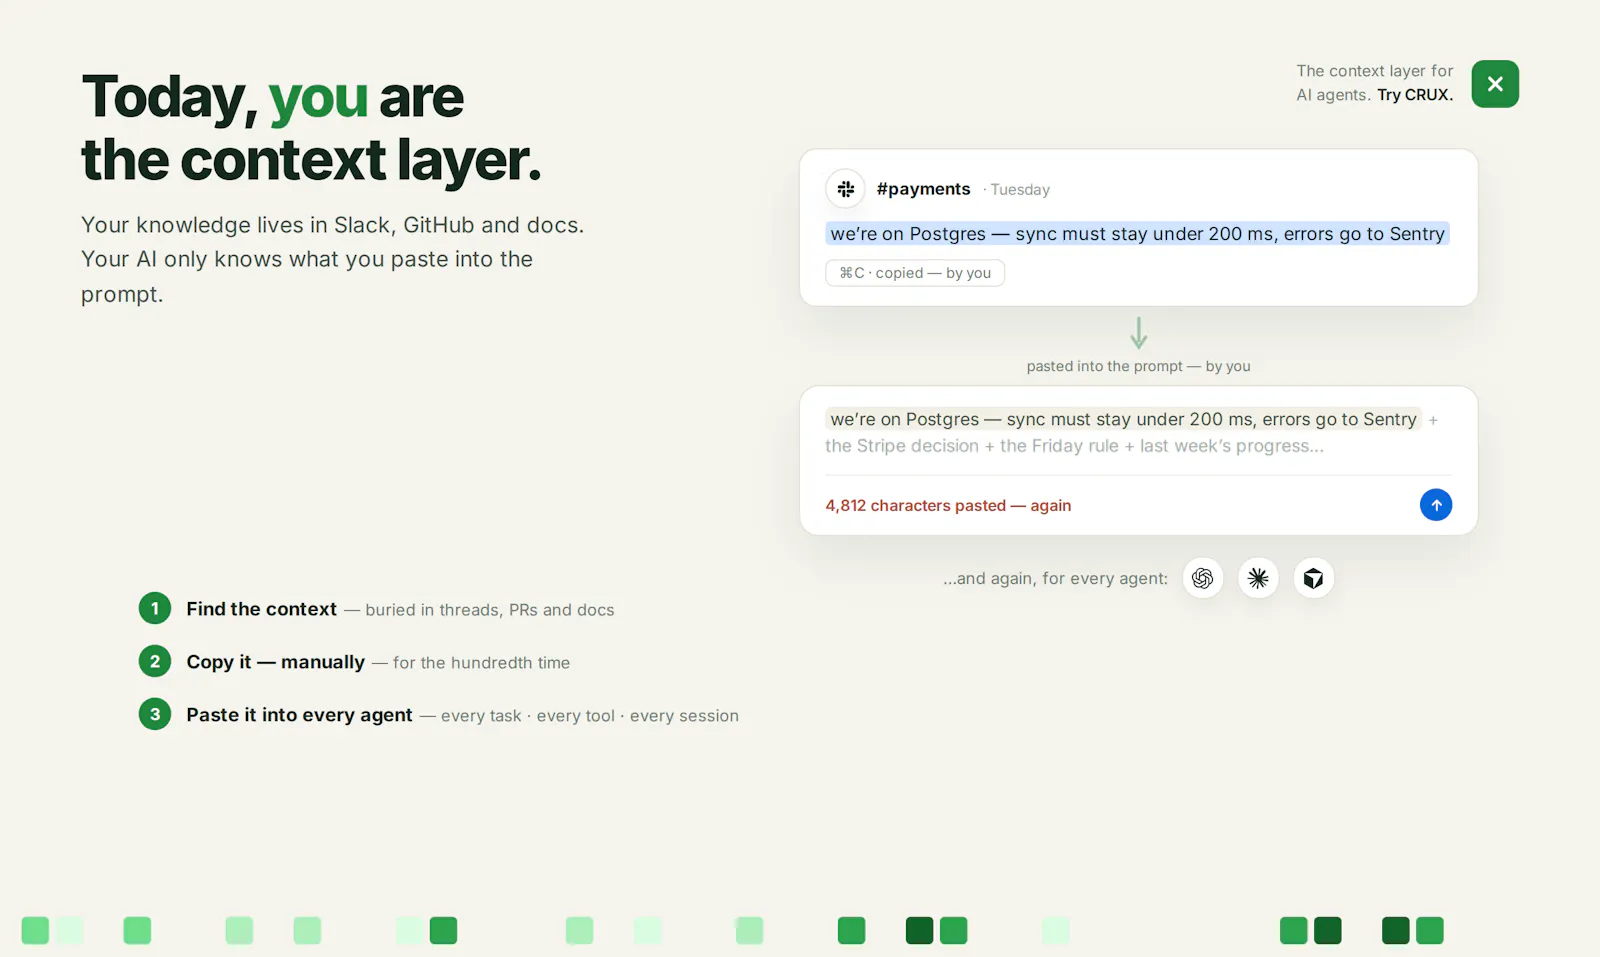Click the blue highlighted Postgres message in #payments
1600x957 pixels.
pos(1138,234)
